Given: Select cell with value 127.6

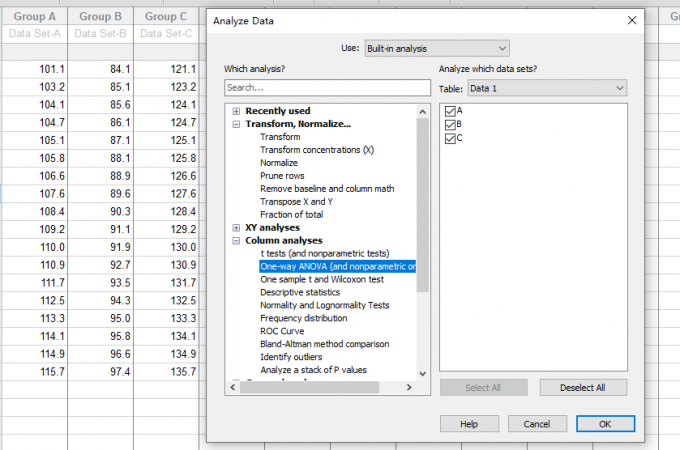Looking at the screenshot, I should (166, 194).
